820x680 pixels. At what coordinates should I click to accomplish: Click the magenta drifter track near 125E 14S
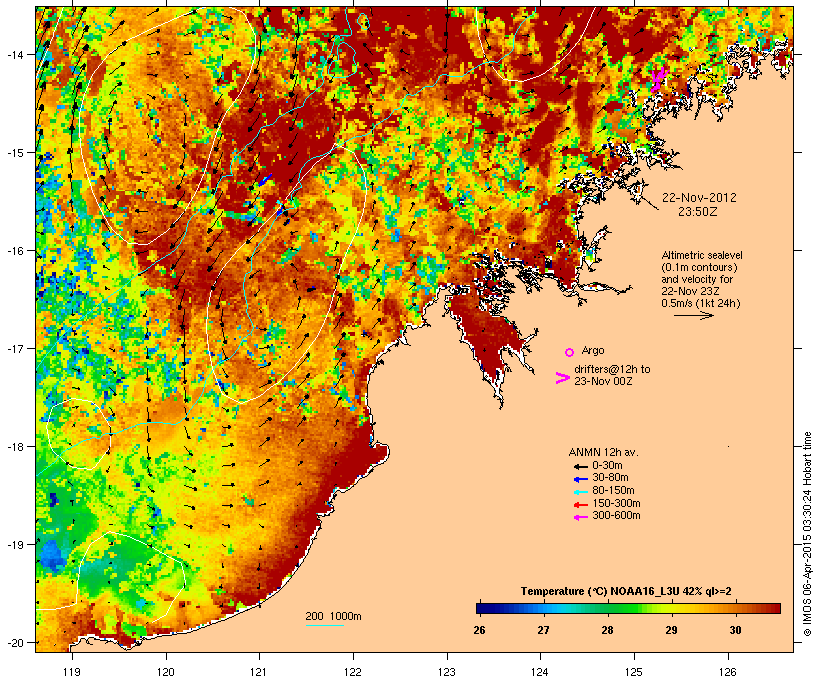click(x=658, y=79)
